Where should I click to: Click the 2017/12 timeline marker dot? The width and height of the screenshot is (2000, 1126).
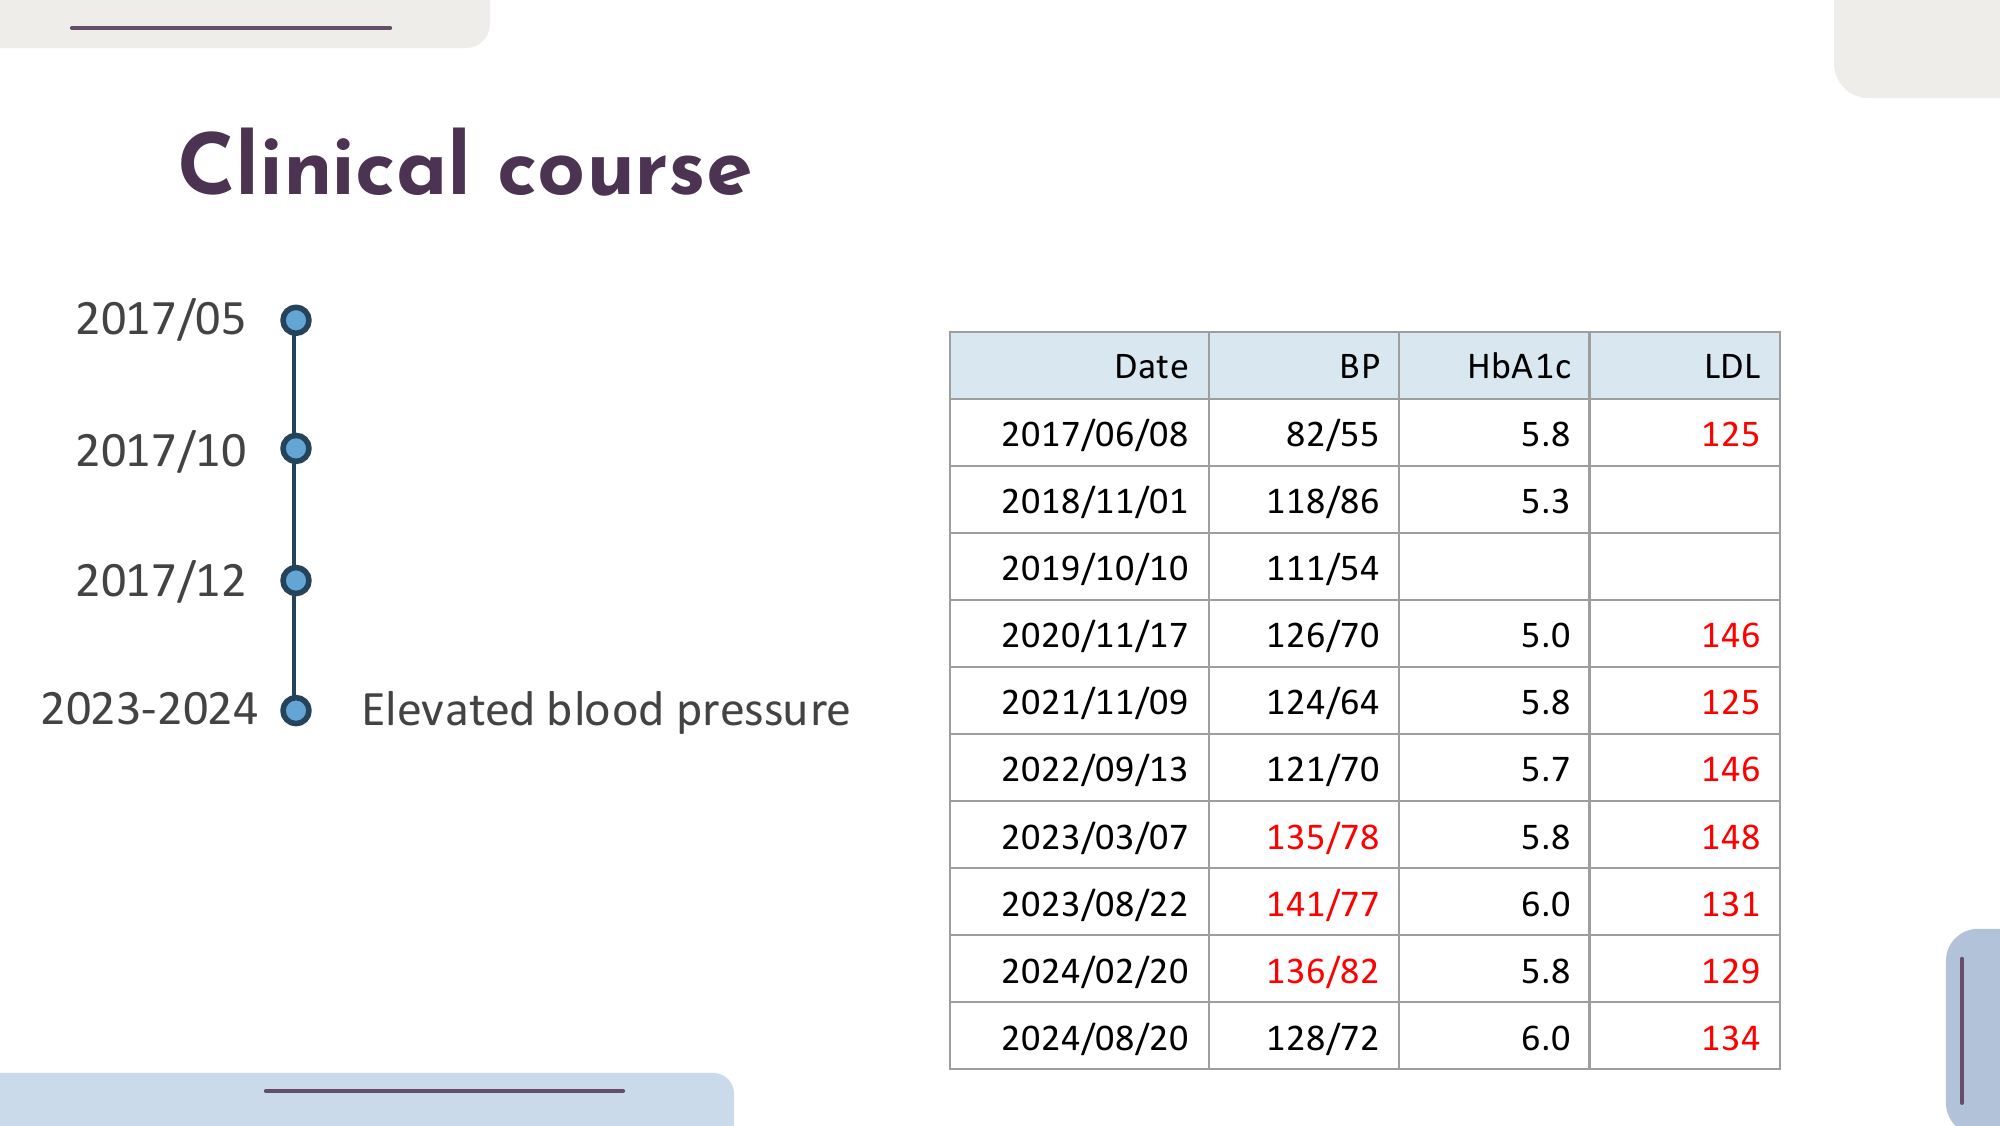[x=295, y=580]
